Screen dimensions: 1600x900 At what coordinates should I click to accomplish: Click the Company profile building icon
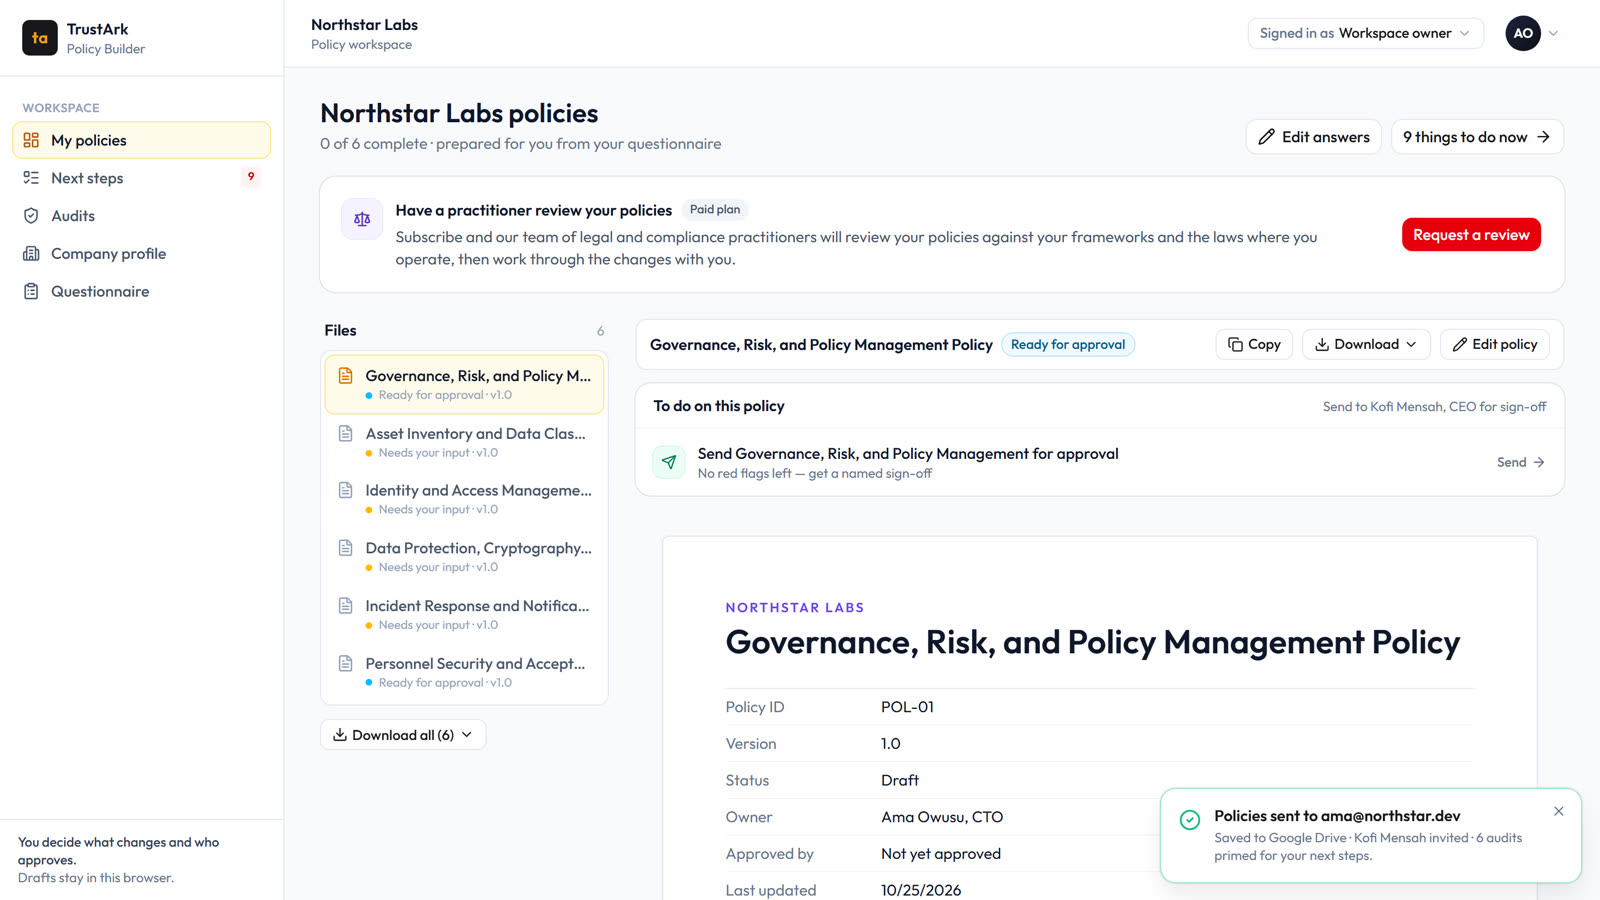coord(31,254)
